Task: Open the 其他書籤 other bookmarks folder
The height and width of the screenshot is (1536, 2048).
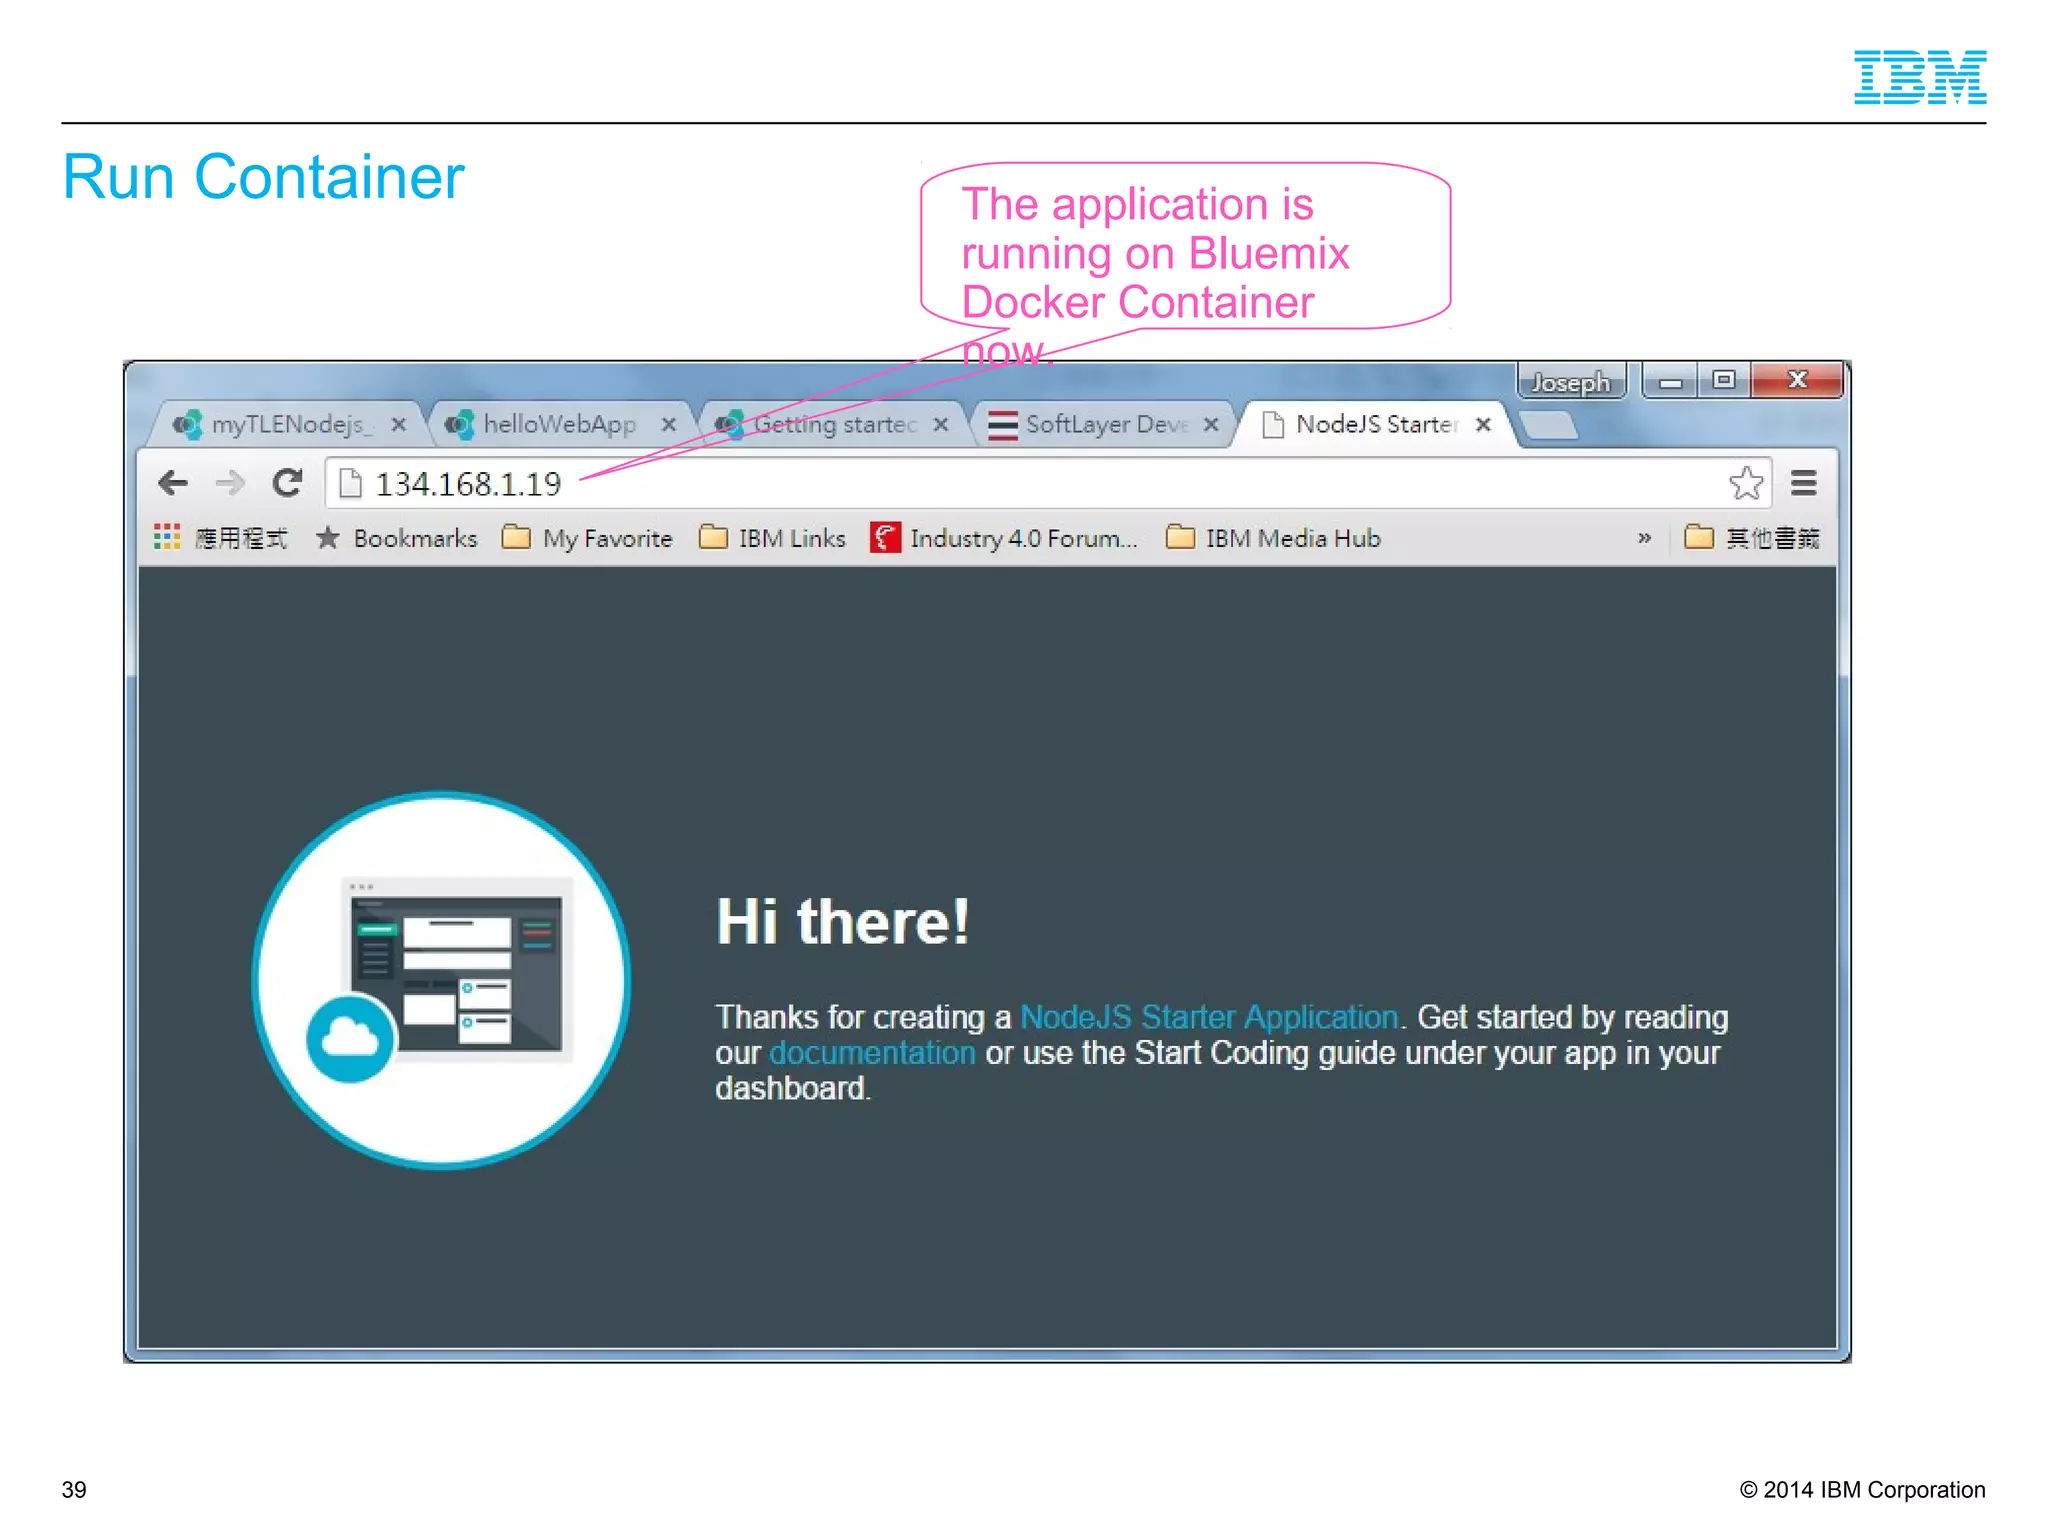Action: (1752, 538)
